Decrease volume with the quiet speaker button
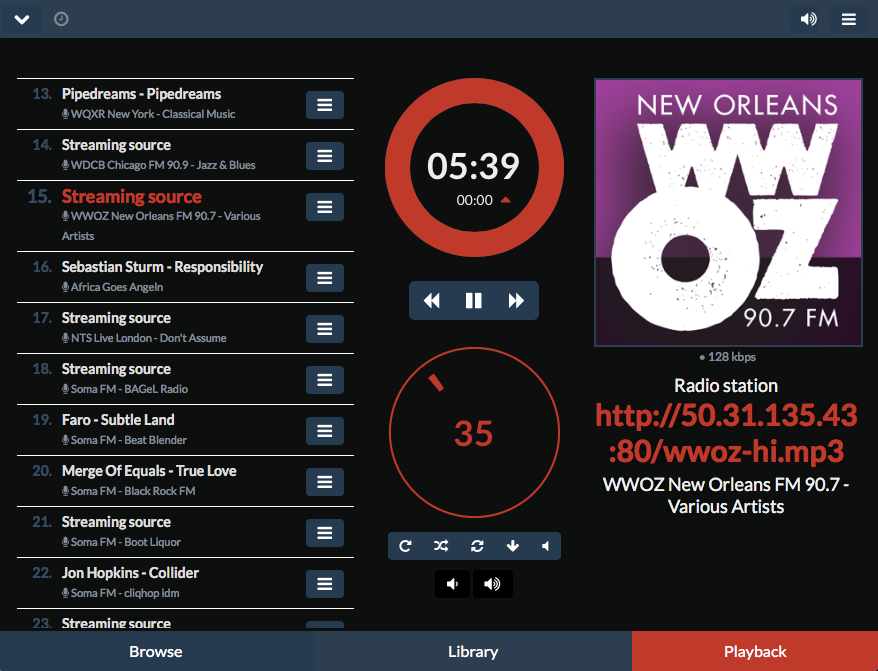 (452, 584)
